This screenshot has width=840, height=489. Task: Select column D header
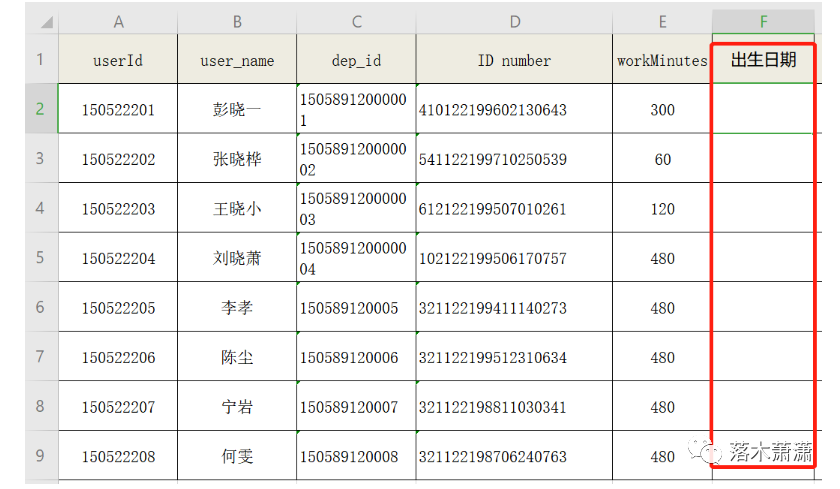[514, 22]
